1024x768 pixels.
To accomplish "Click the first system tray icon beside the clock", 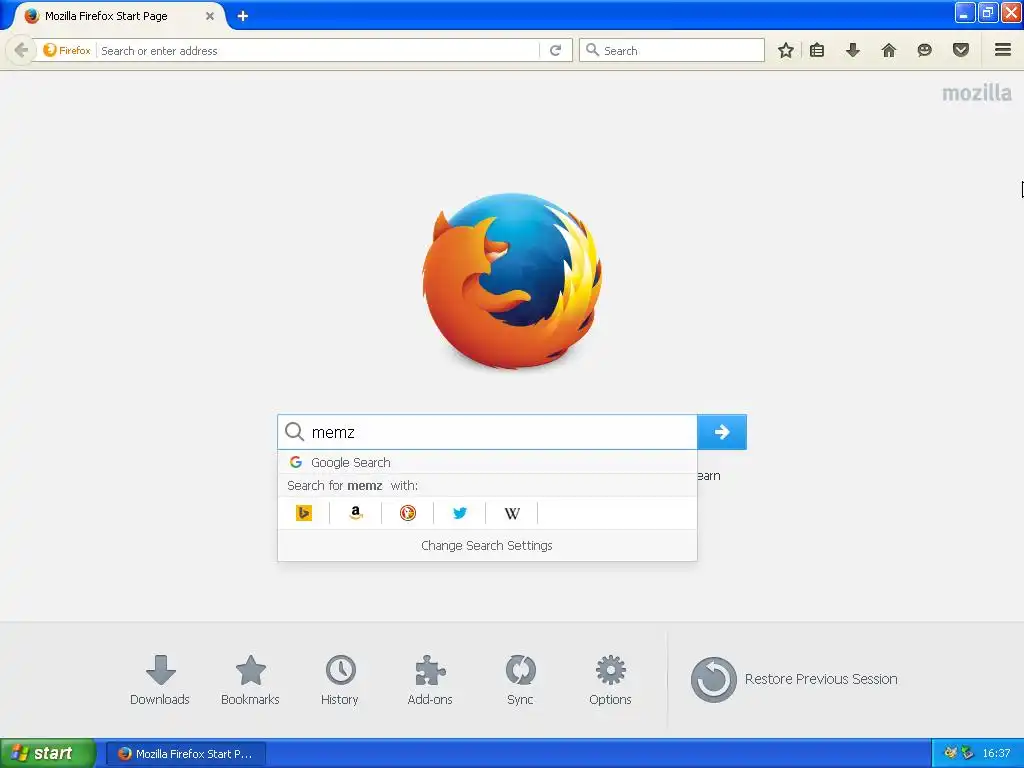I will pos(950,753).
